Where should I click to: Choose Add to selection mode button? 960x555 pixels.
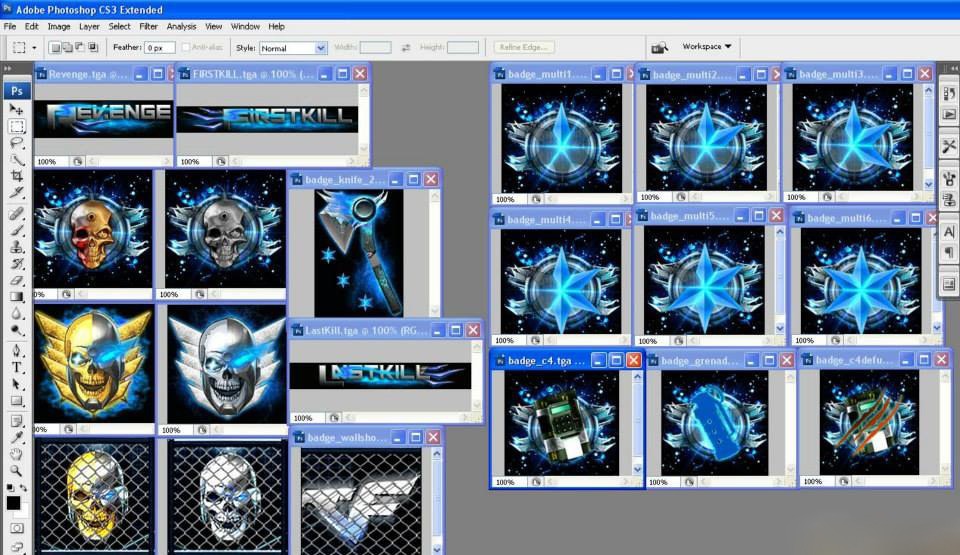pyautogui.click(x=67, y=47)
